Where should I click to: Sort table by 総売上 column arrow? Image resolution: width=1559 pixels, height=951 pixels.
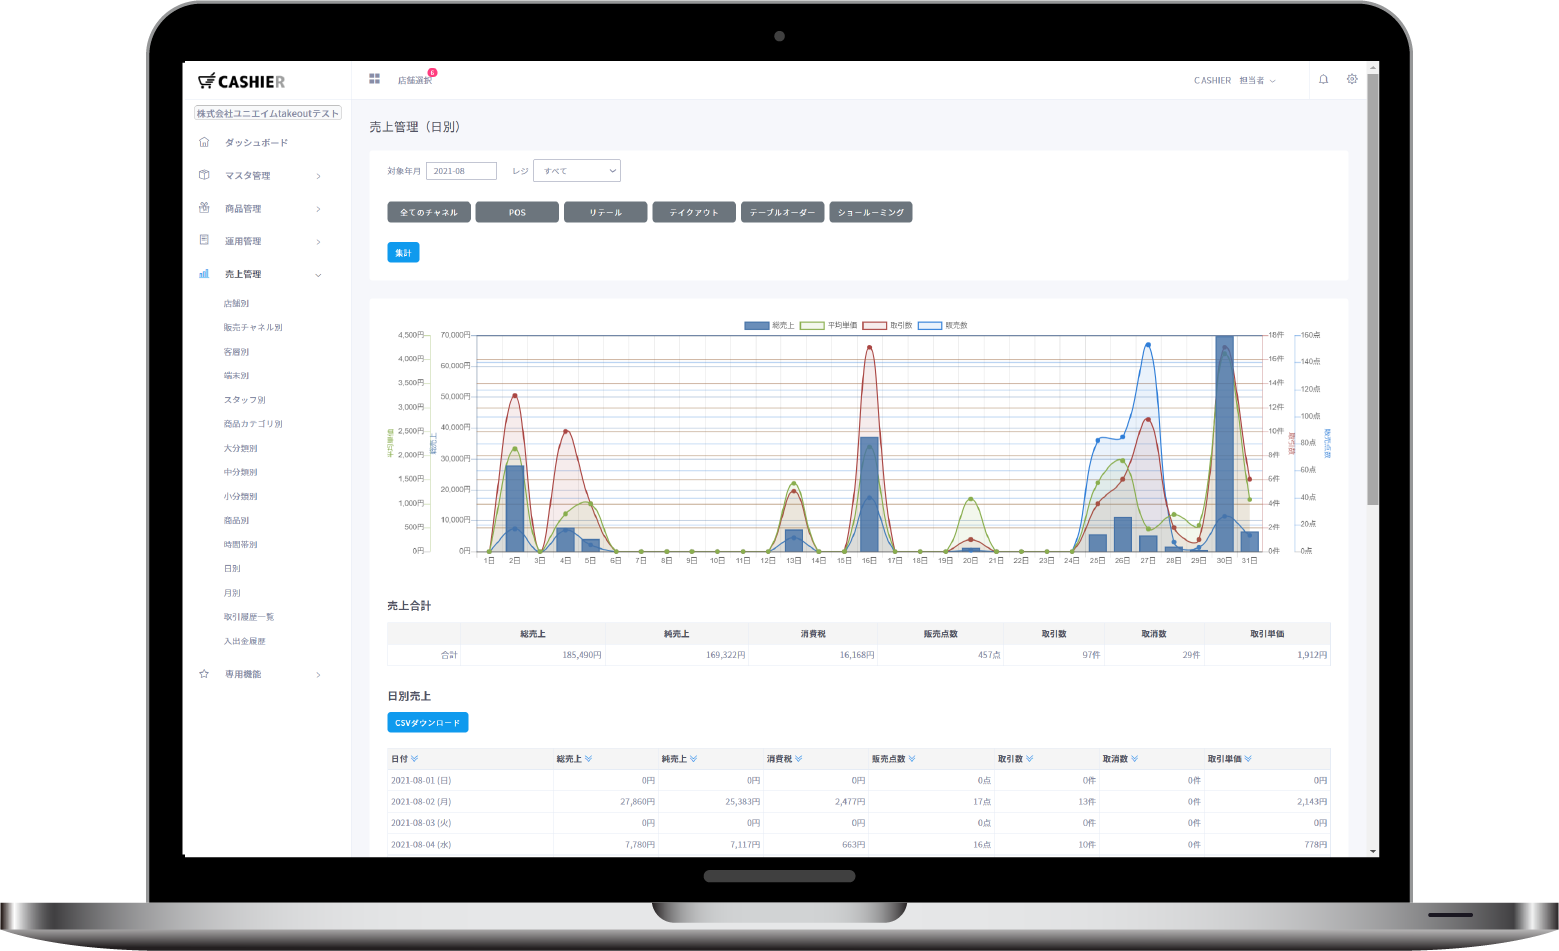[588, 759]
